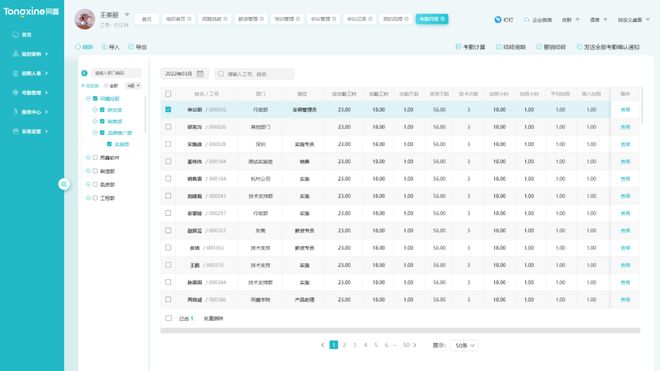Click the magnifier icon in the employee search box

tap(221, 74)
